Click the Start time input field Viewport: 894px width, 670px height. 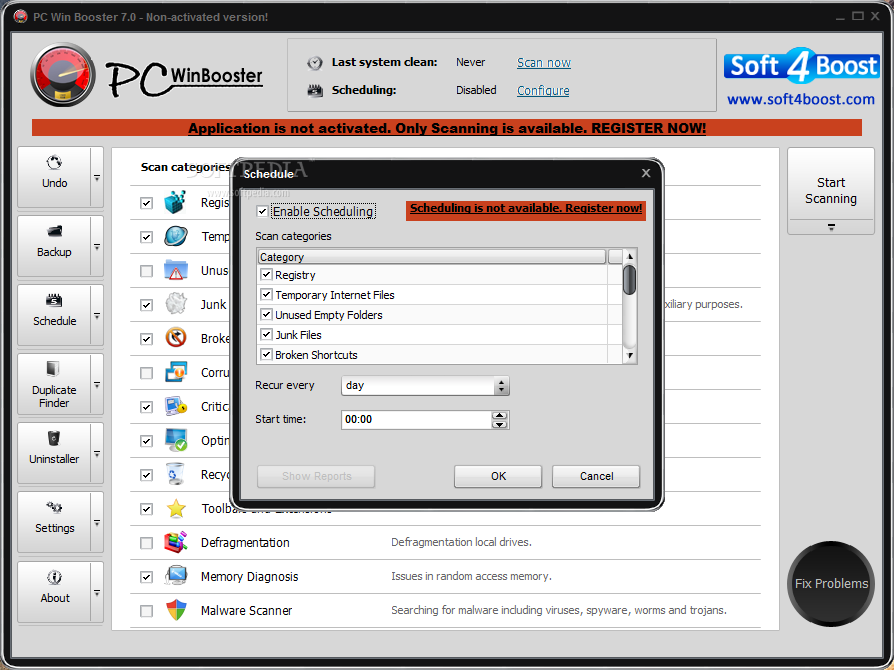416,420
